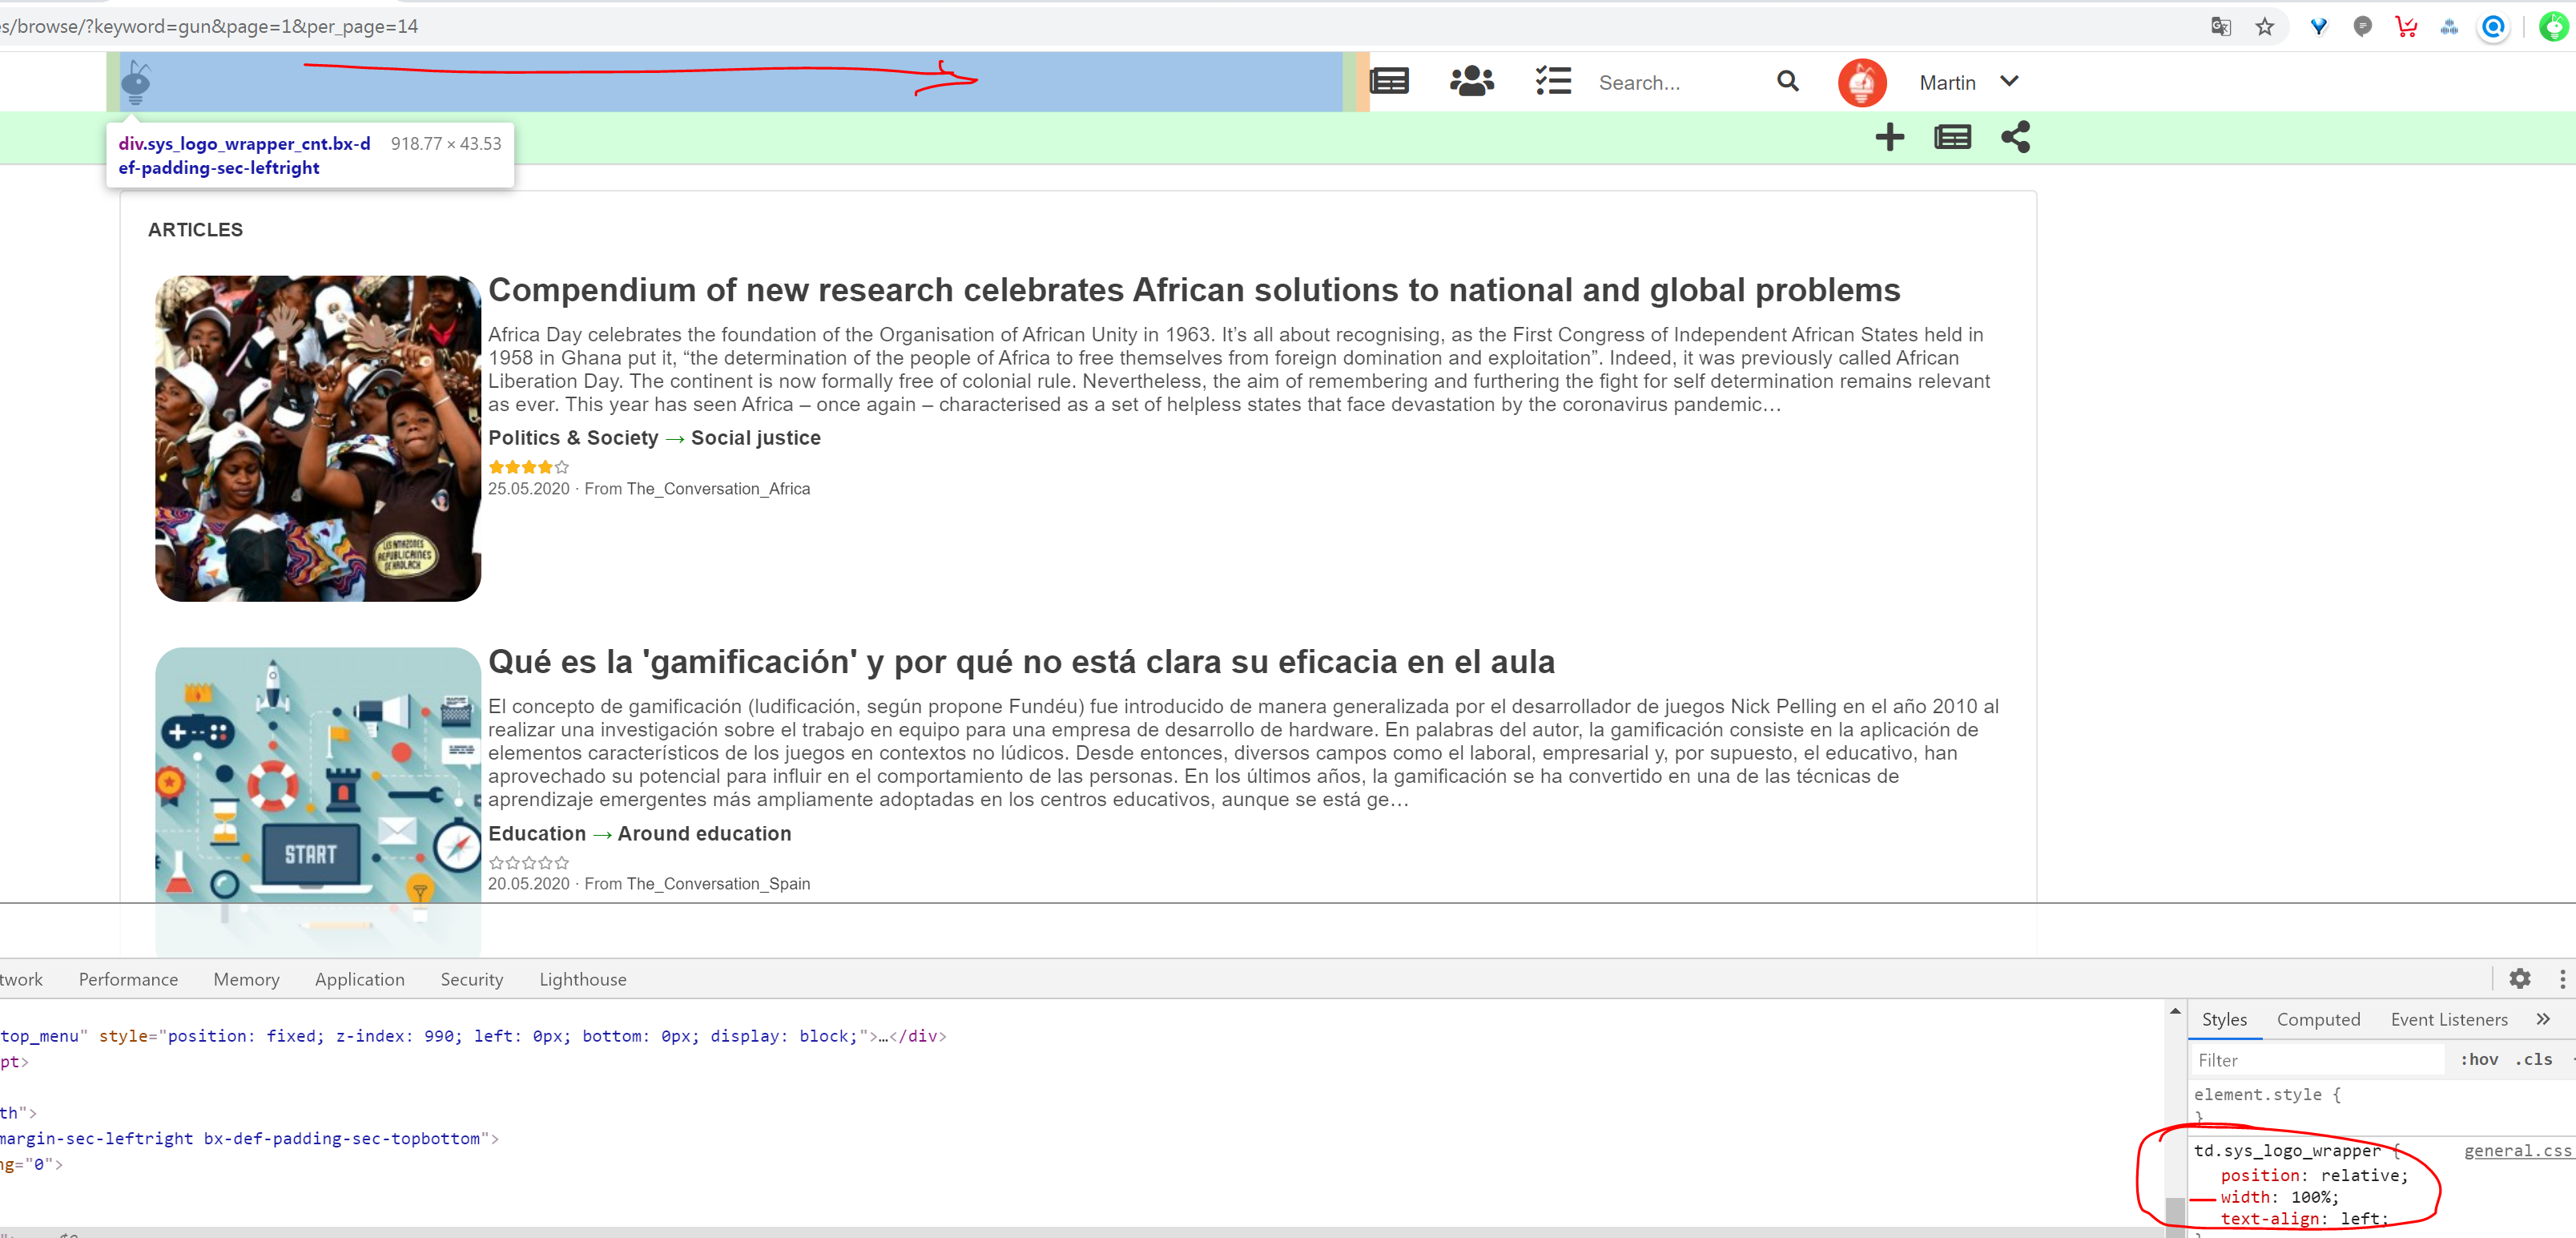Bookmark this page with the star icon
2576x1238 pixels.
[x=2265, y=27]
